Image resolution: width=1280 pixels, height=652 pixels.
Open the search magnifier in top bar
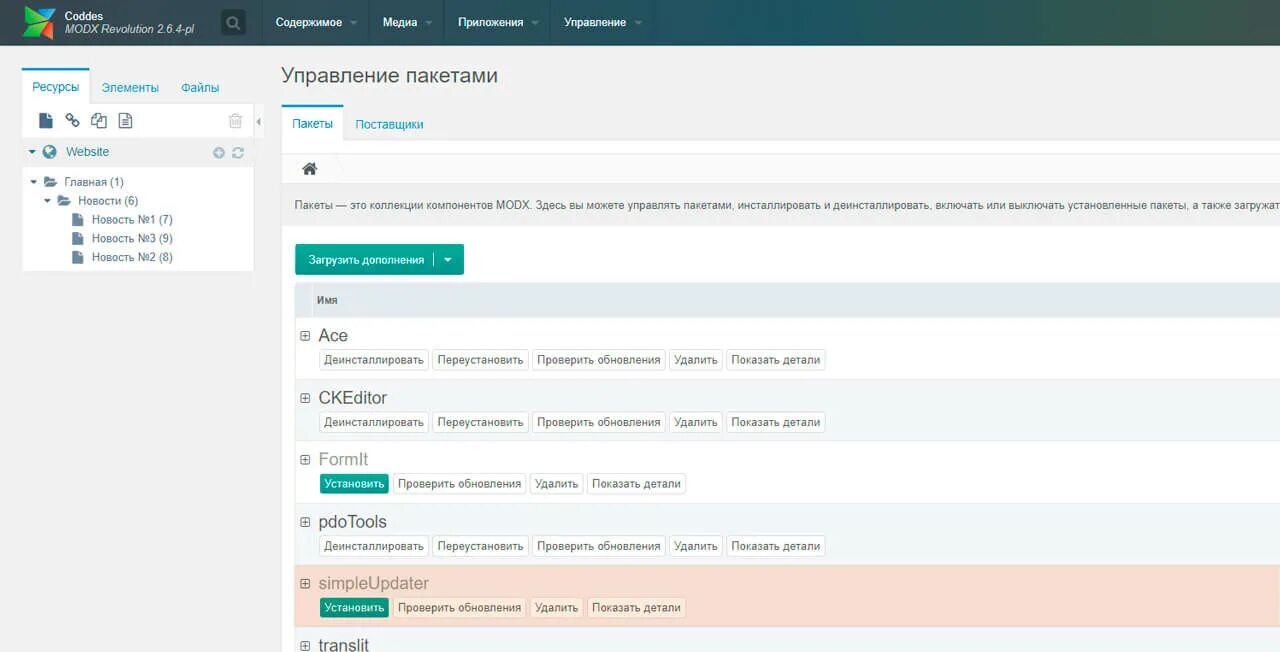click(233, 22)
